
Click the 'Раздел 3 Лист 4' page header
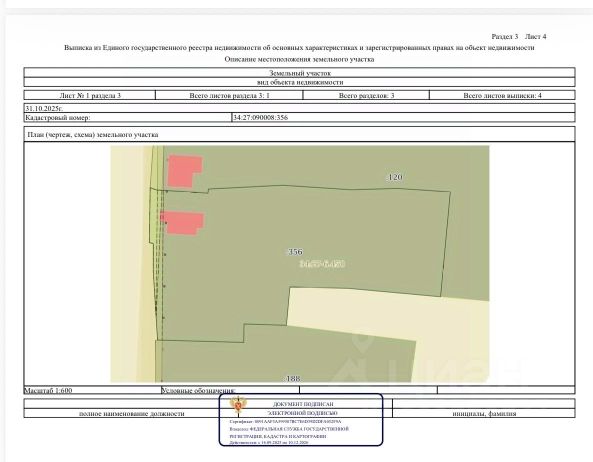click(x=518, y=37)
